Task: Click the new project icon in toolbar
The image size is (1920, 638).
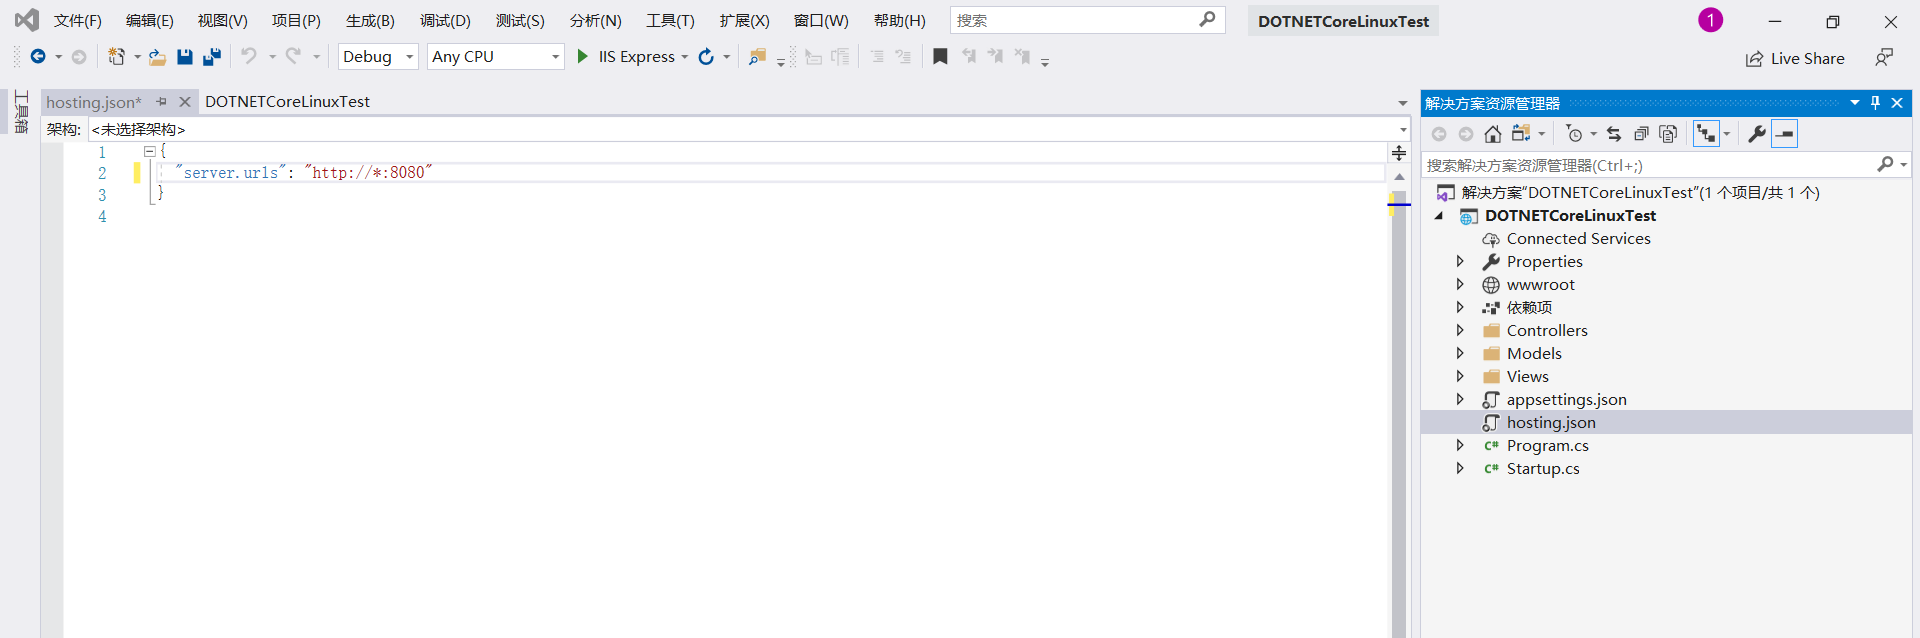Action: point(117,57)
